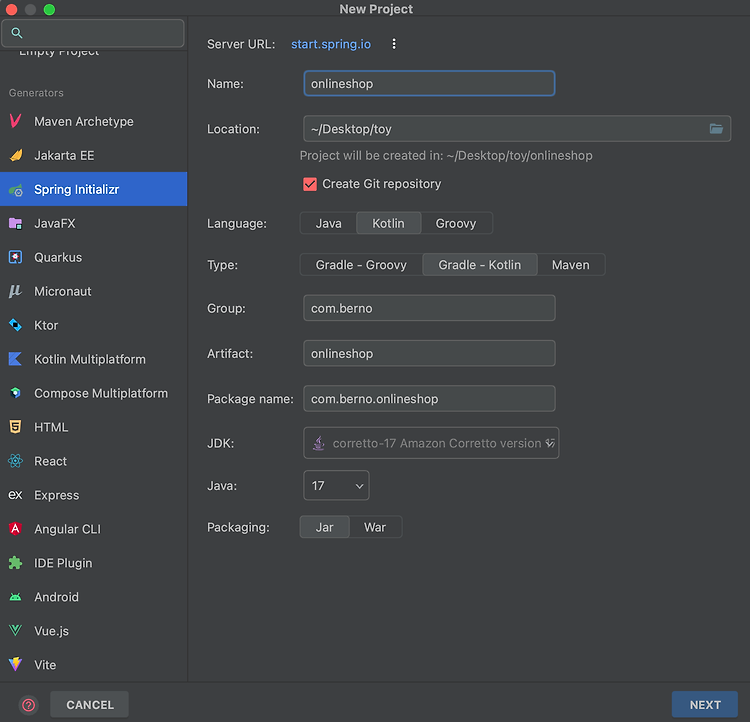This screenshot has width=750, height=722.
Task: Open the help question mark icon
Action: pos(29,704)
